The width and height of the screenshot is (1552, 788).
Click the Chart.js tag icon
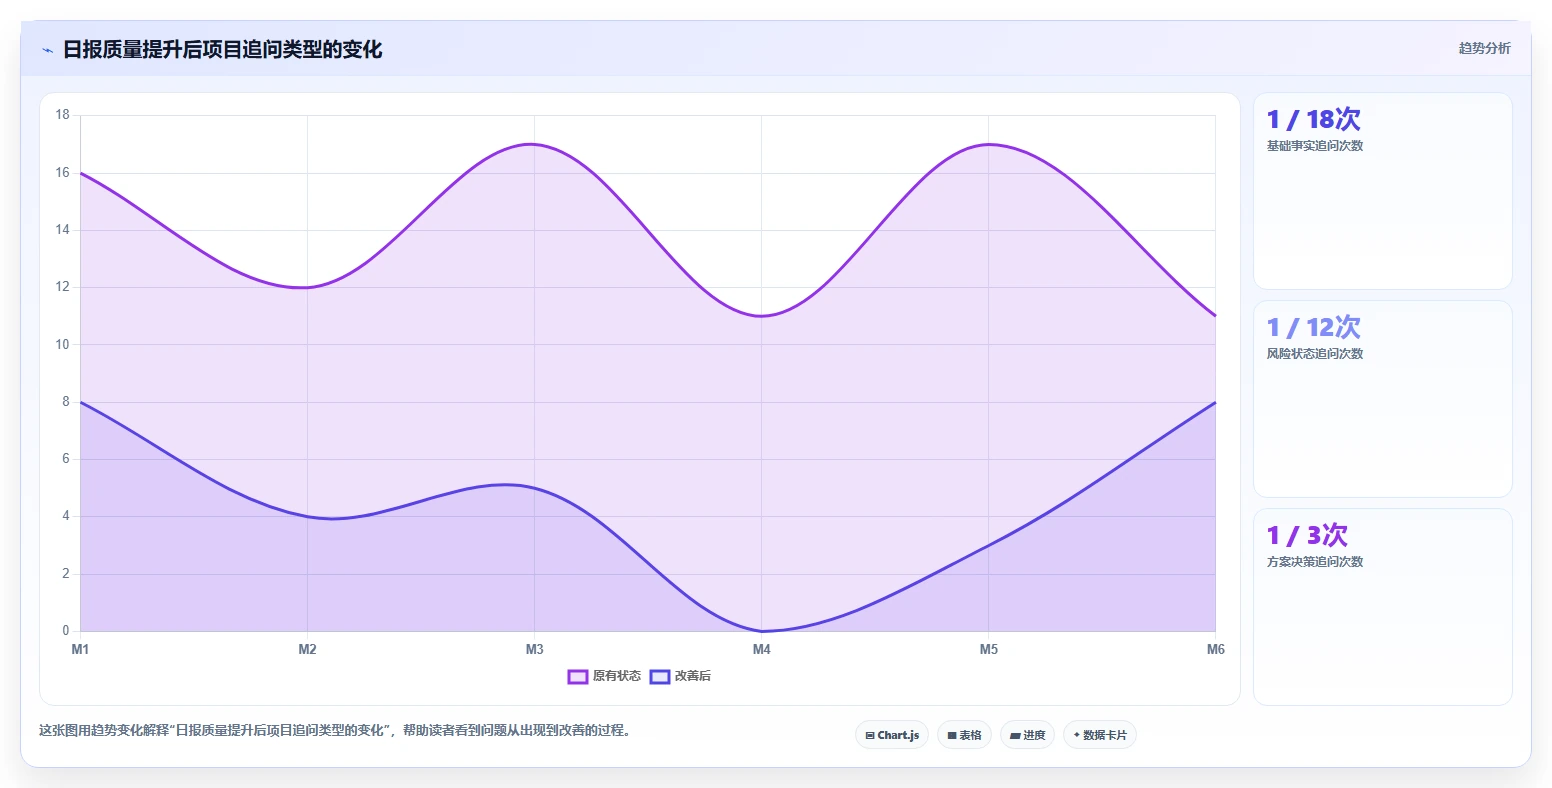point(870,736)
